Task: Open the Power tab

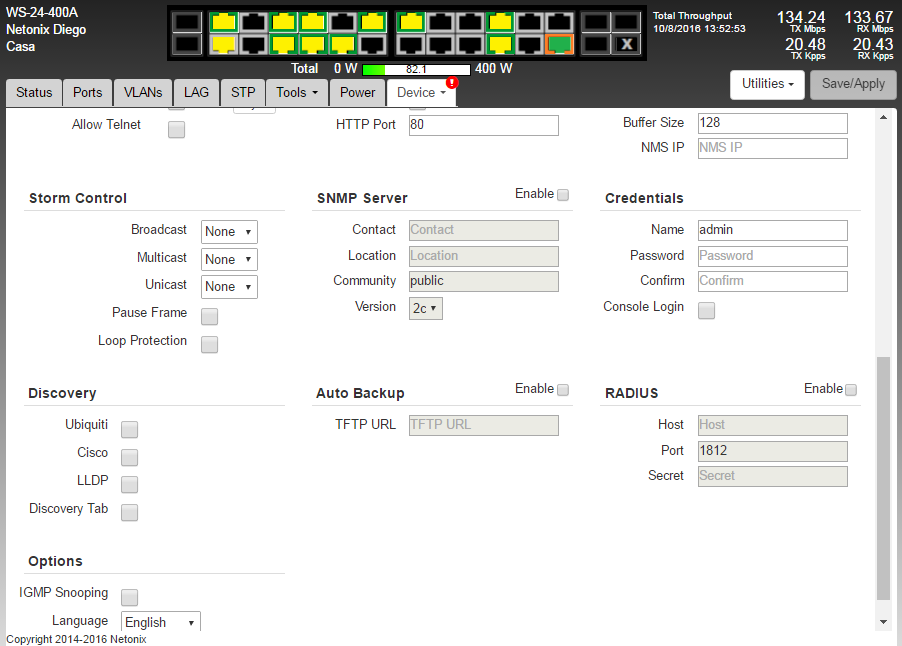Action: [357, 92]
